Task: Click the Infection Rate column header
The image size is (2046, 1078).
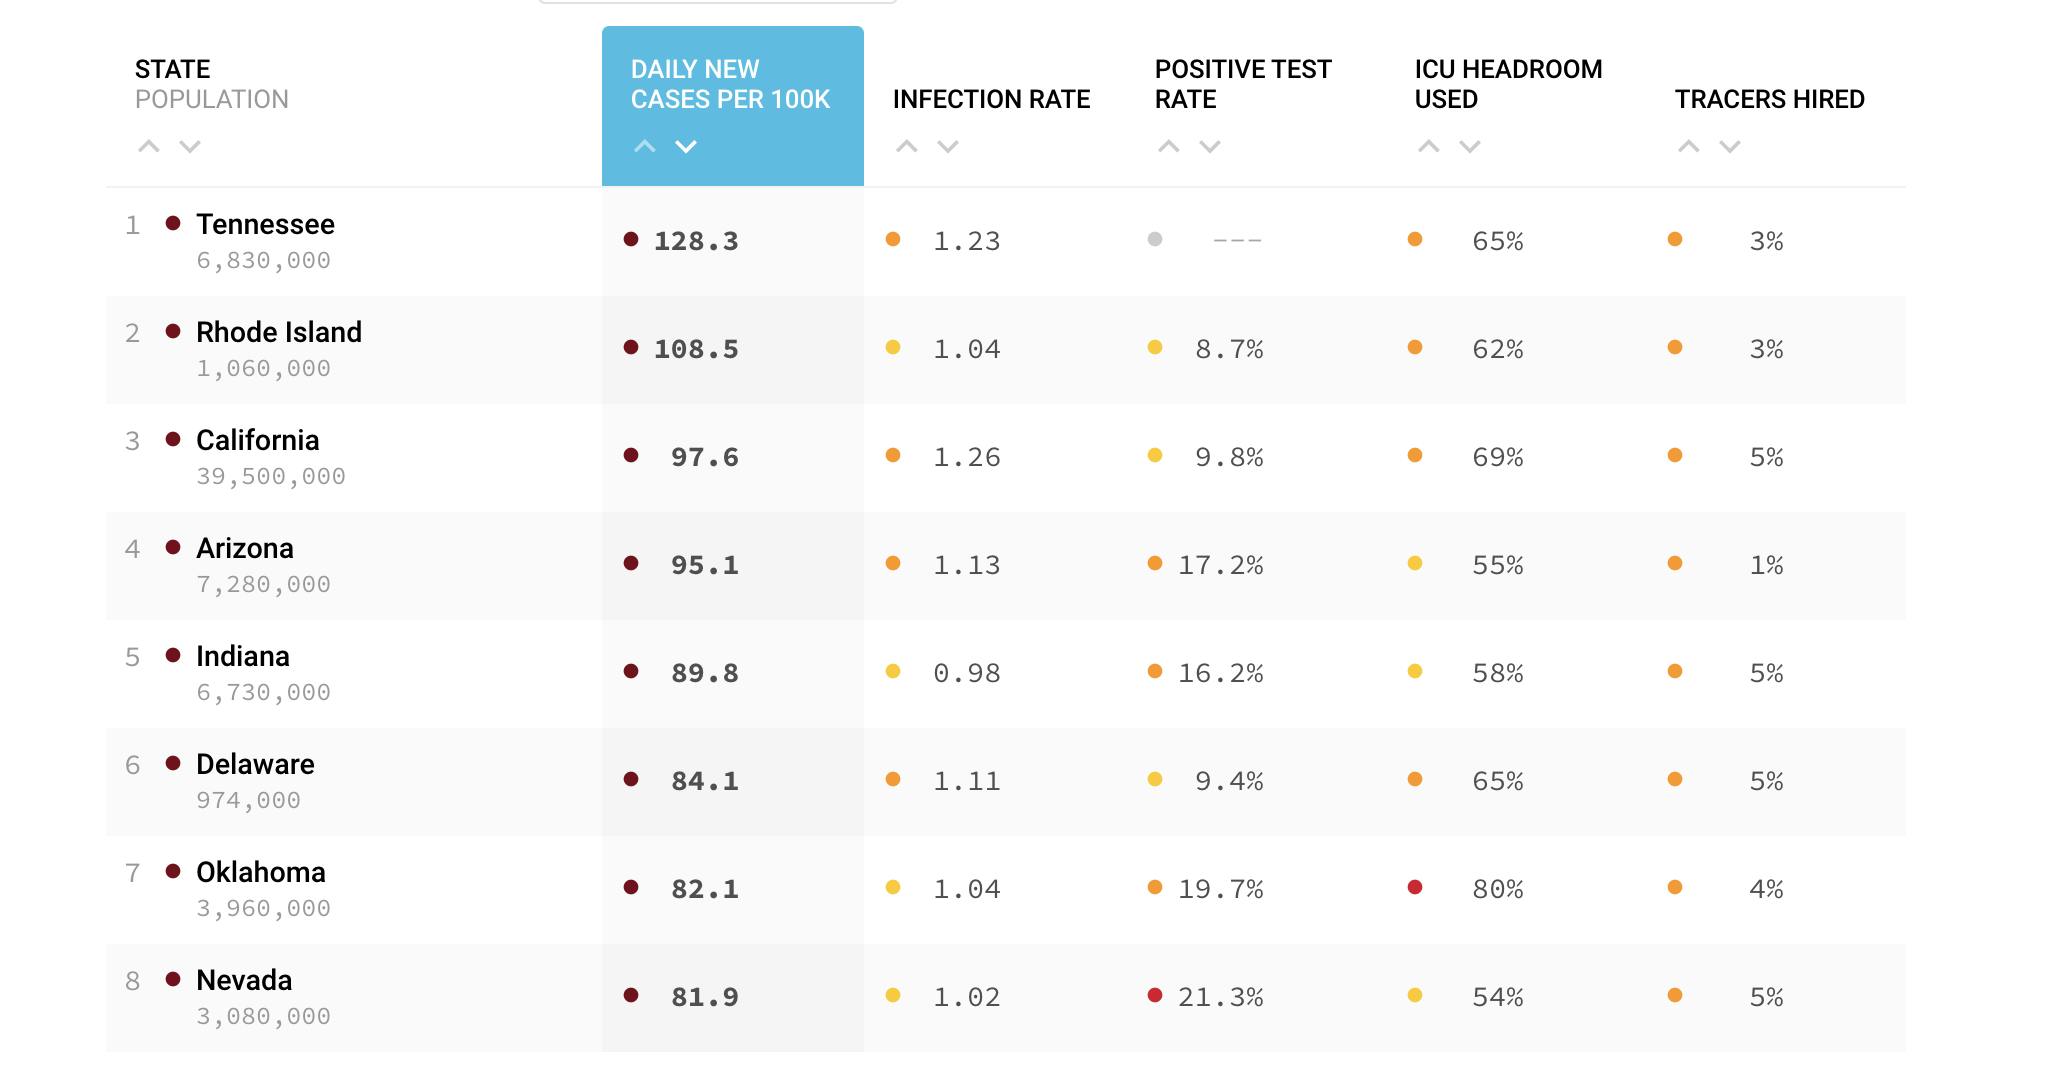Action: 991,99
